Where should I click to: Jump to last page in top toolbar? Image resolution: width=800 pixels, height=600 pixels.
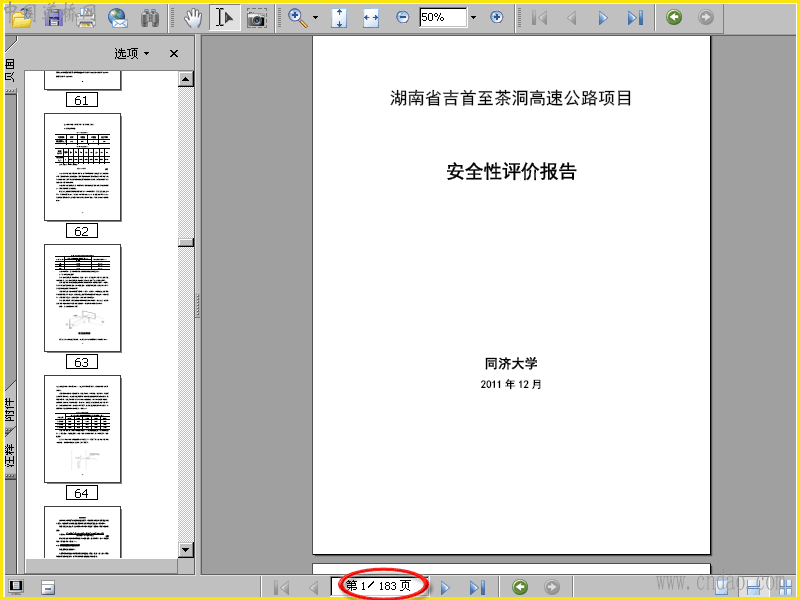tap(635, 18)
